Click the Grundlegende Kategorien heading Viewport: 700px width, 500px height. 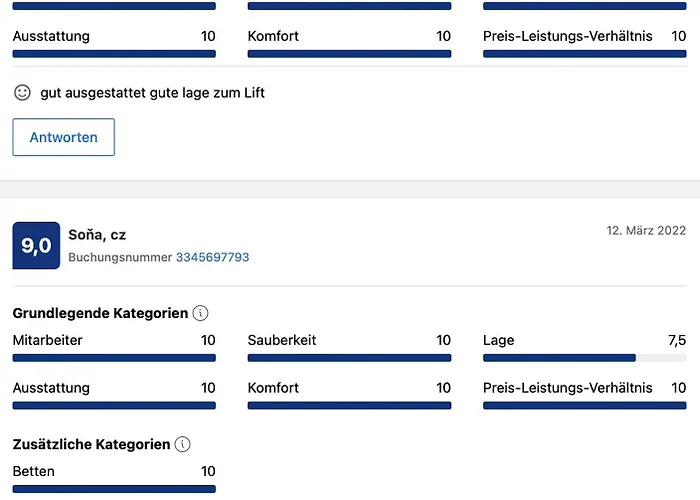pos(100,313)
